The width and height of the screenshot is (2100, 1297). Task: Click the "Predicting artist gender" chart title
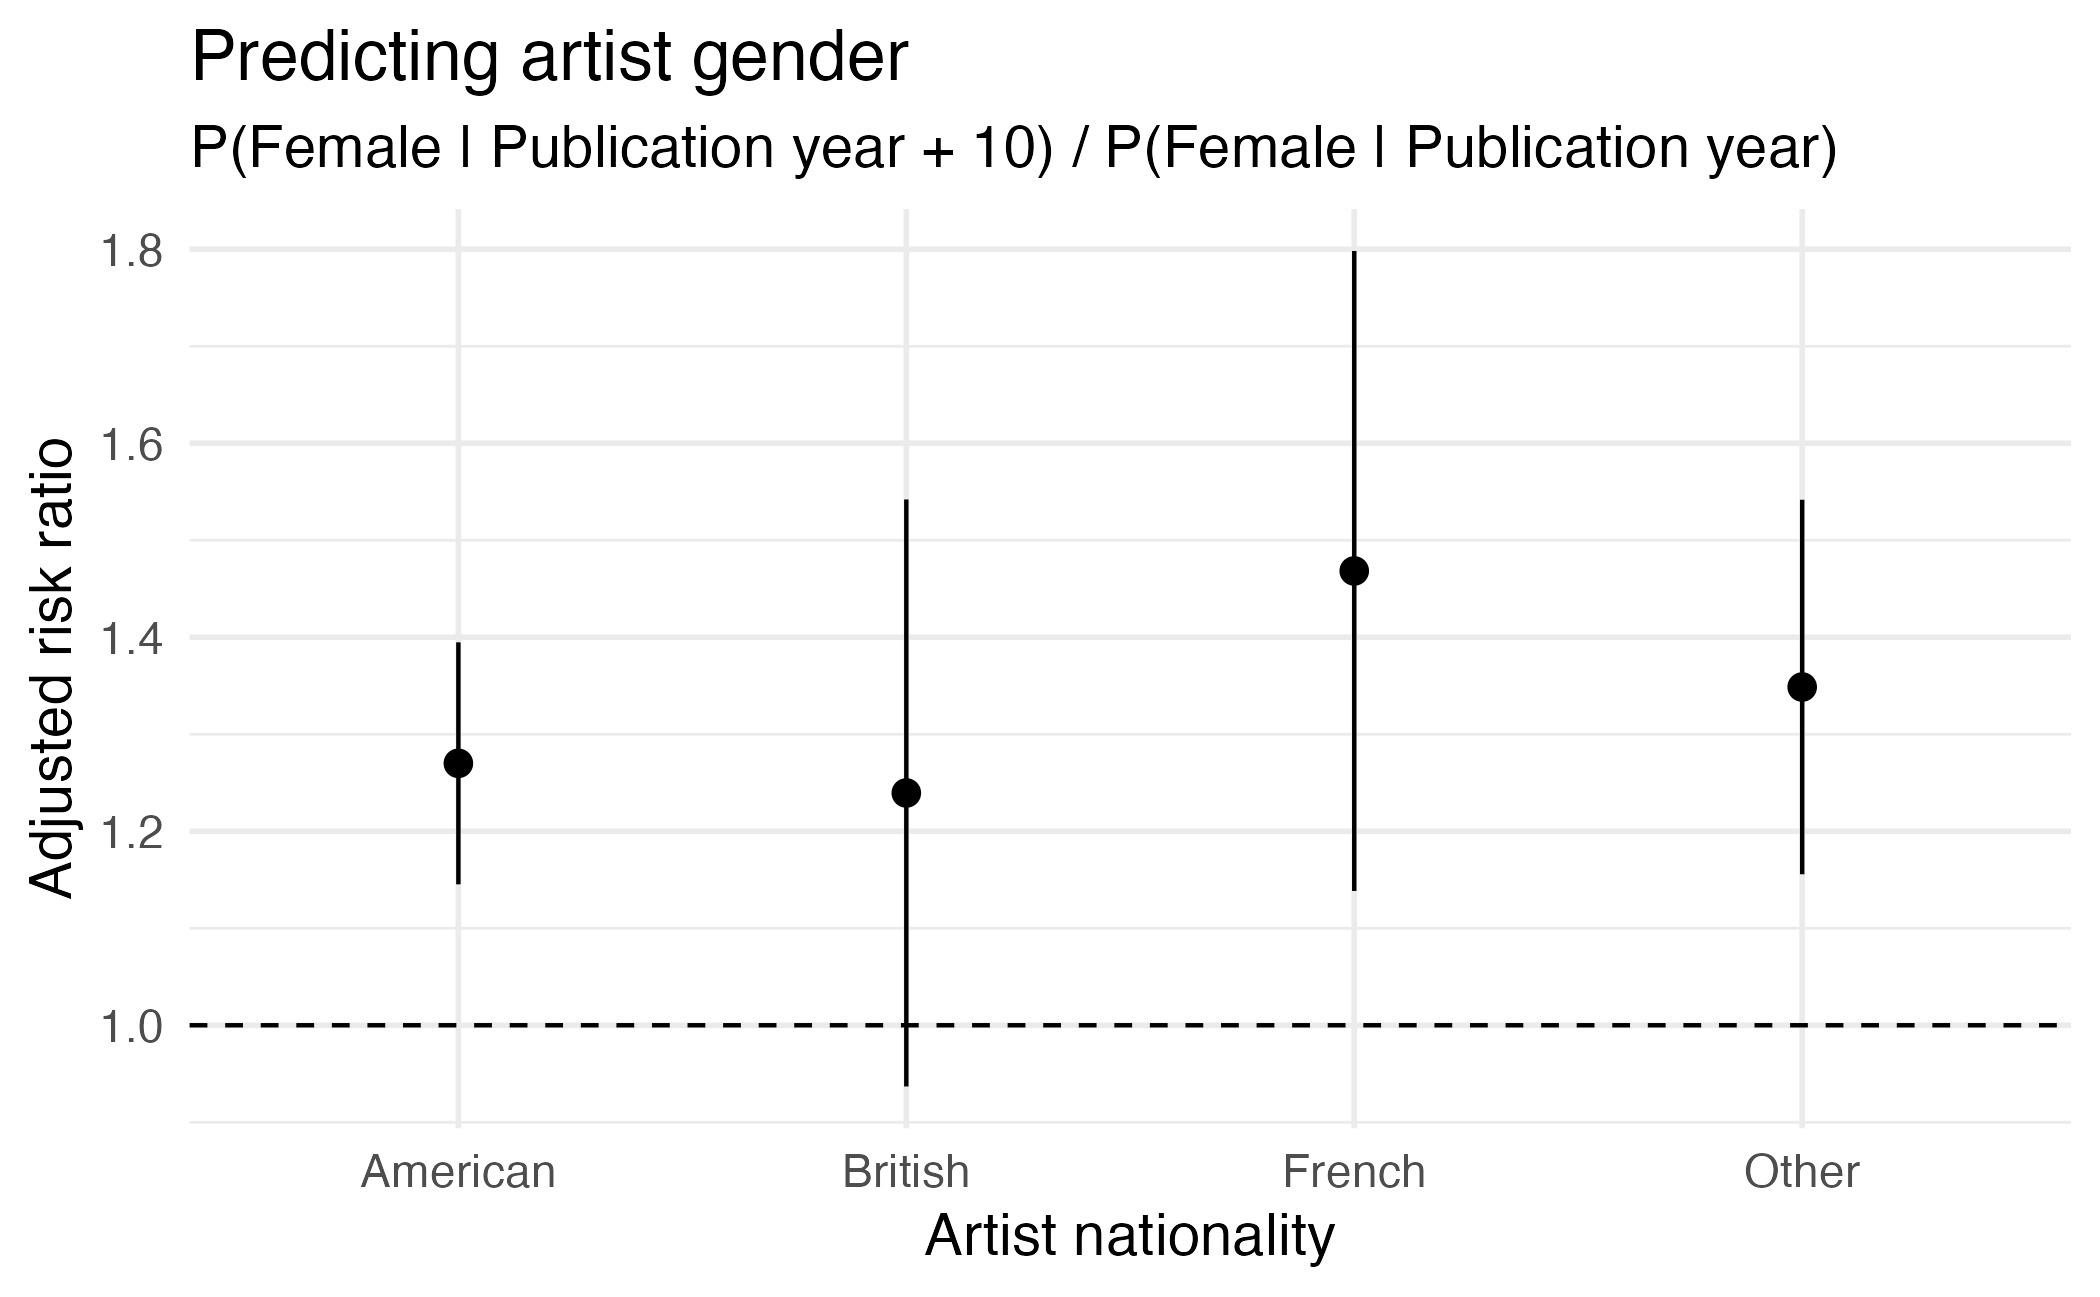(549, 58)
